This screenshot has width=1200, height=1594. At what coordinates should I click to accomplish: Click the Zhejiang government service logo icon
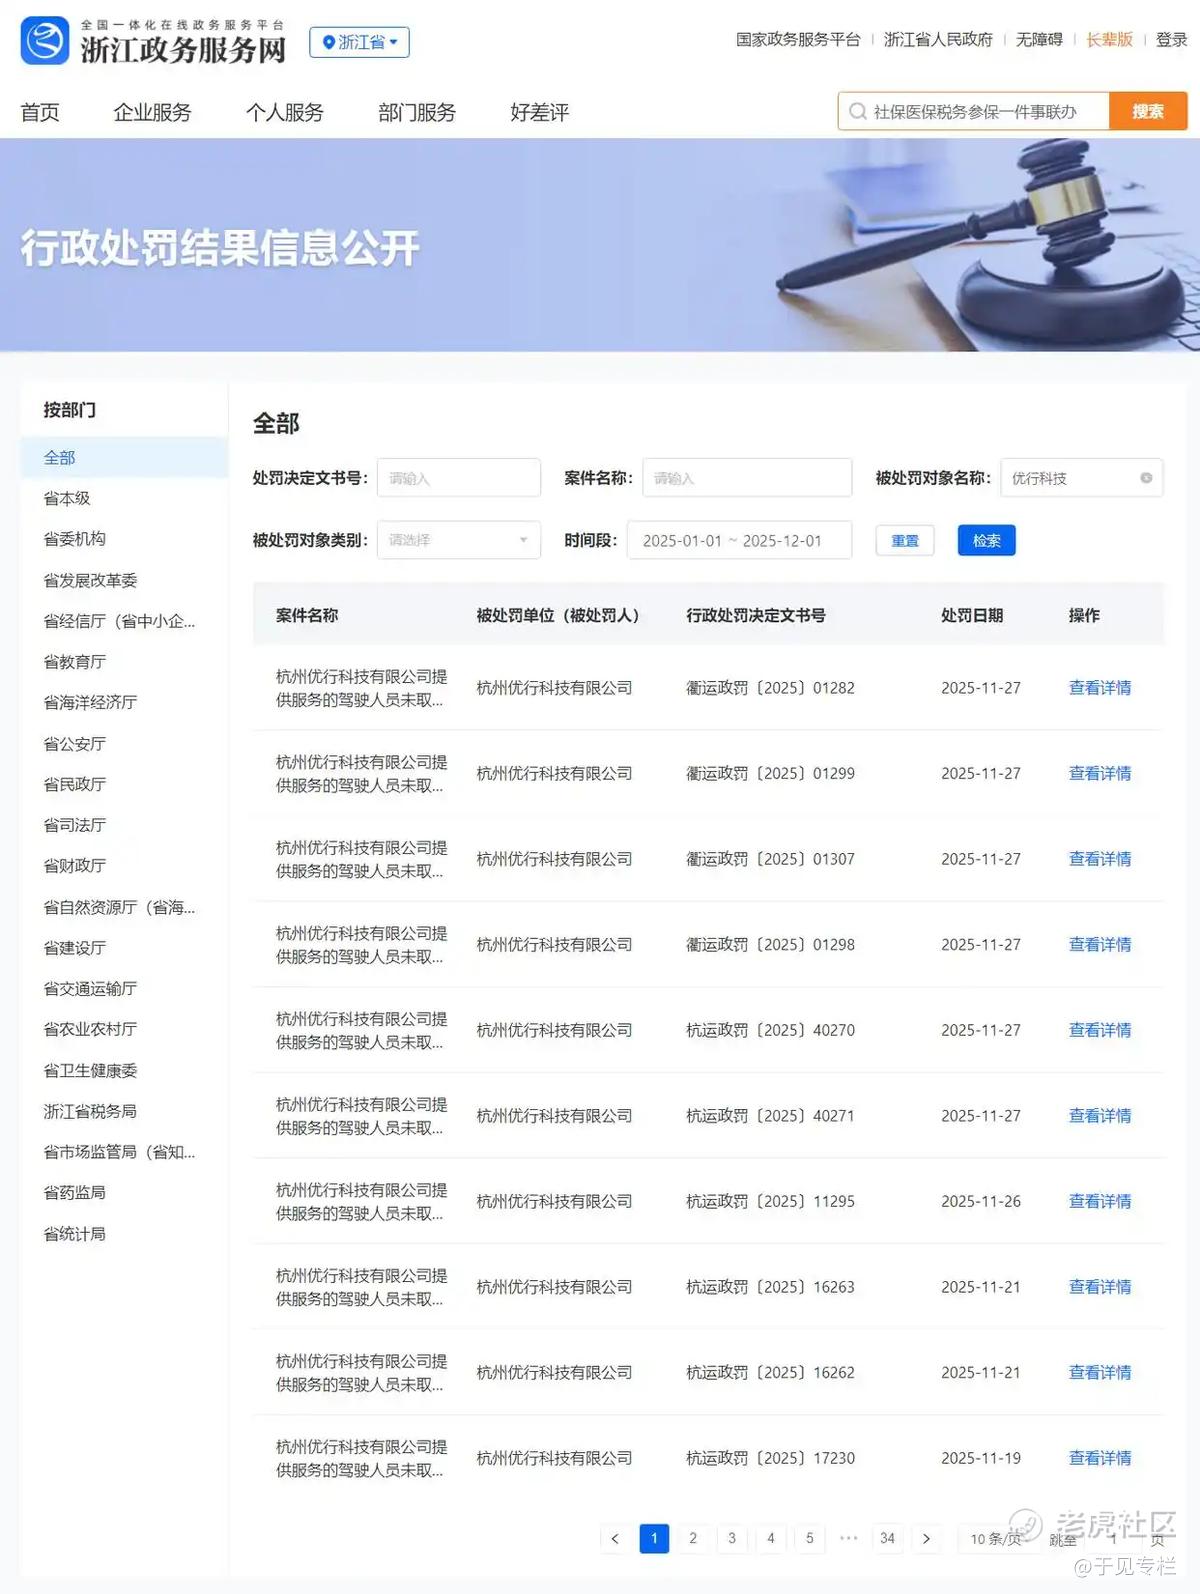coord(45,41)
